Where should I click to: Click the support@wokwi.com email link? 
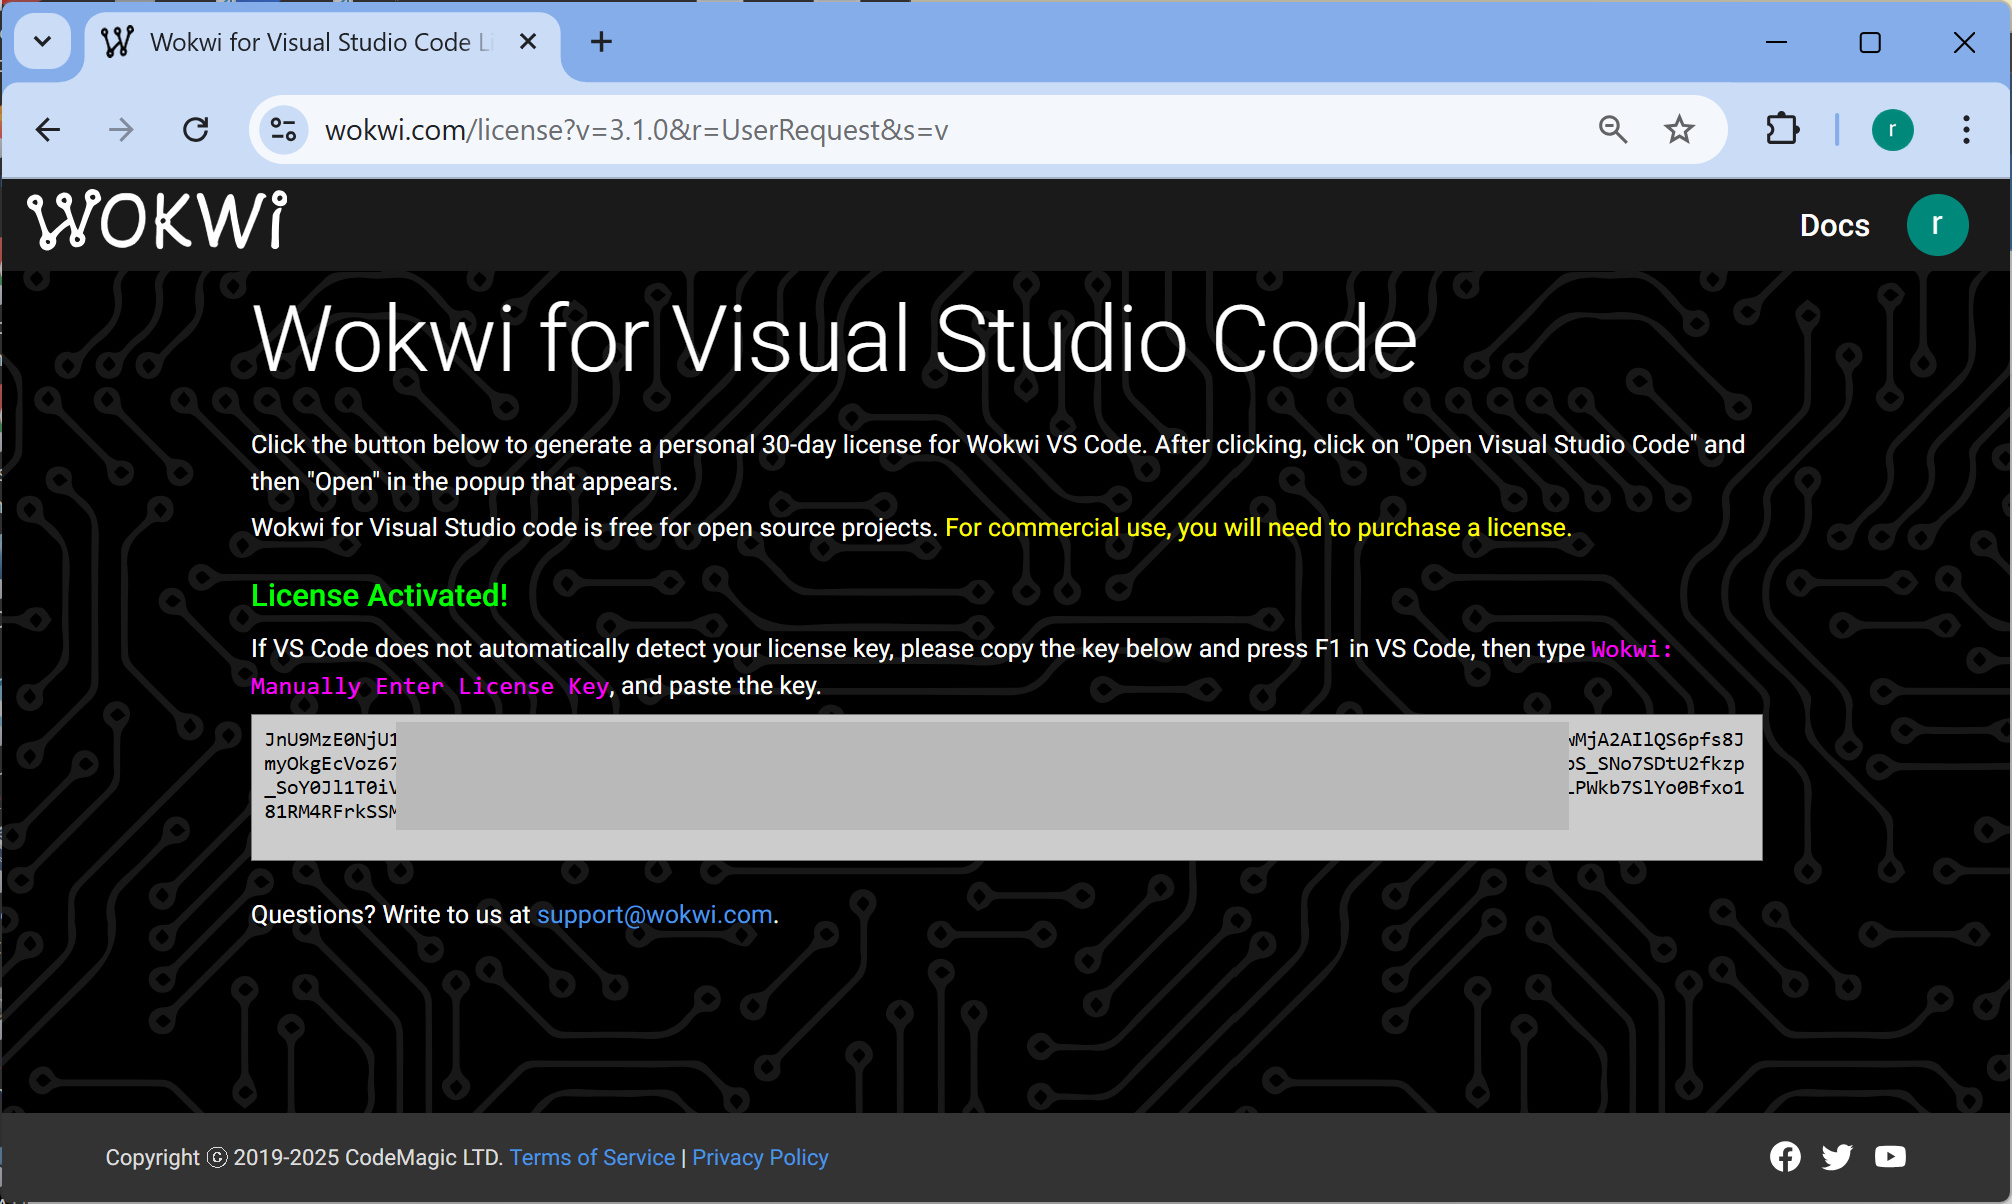point(654,915)
